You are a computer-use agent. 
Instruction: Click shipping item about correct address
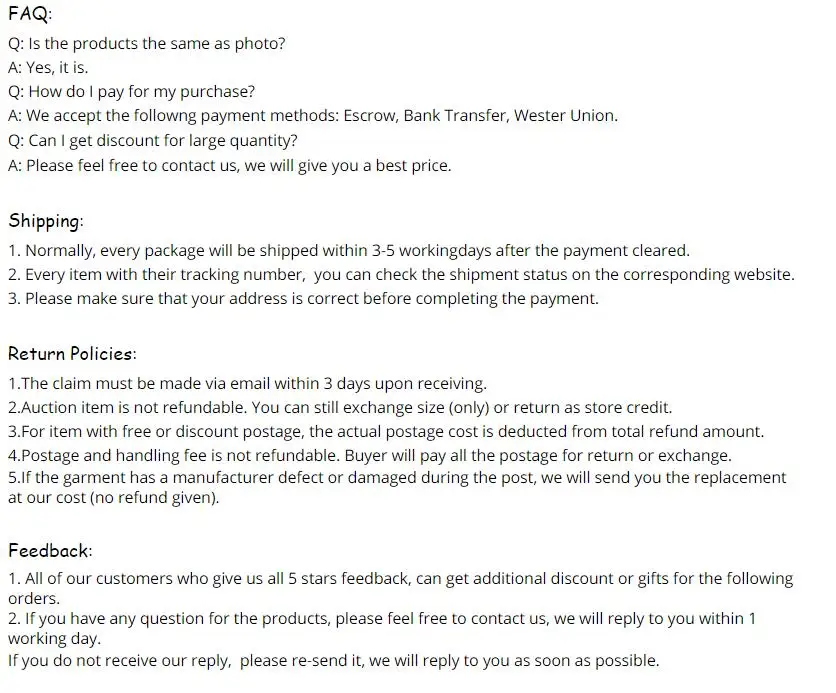pos(303,299)
